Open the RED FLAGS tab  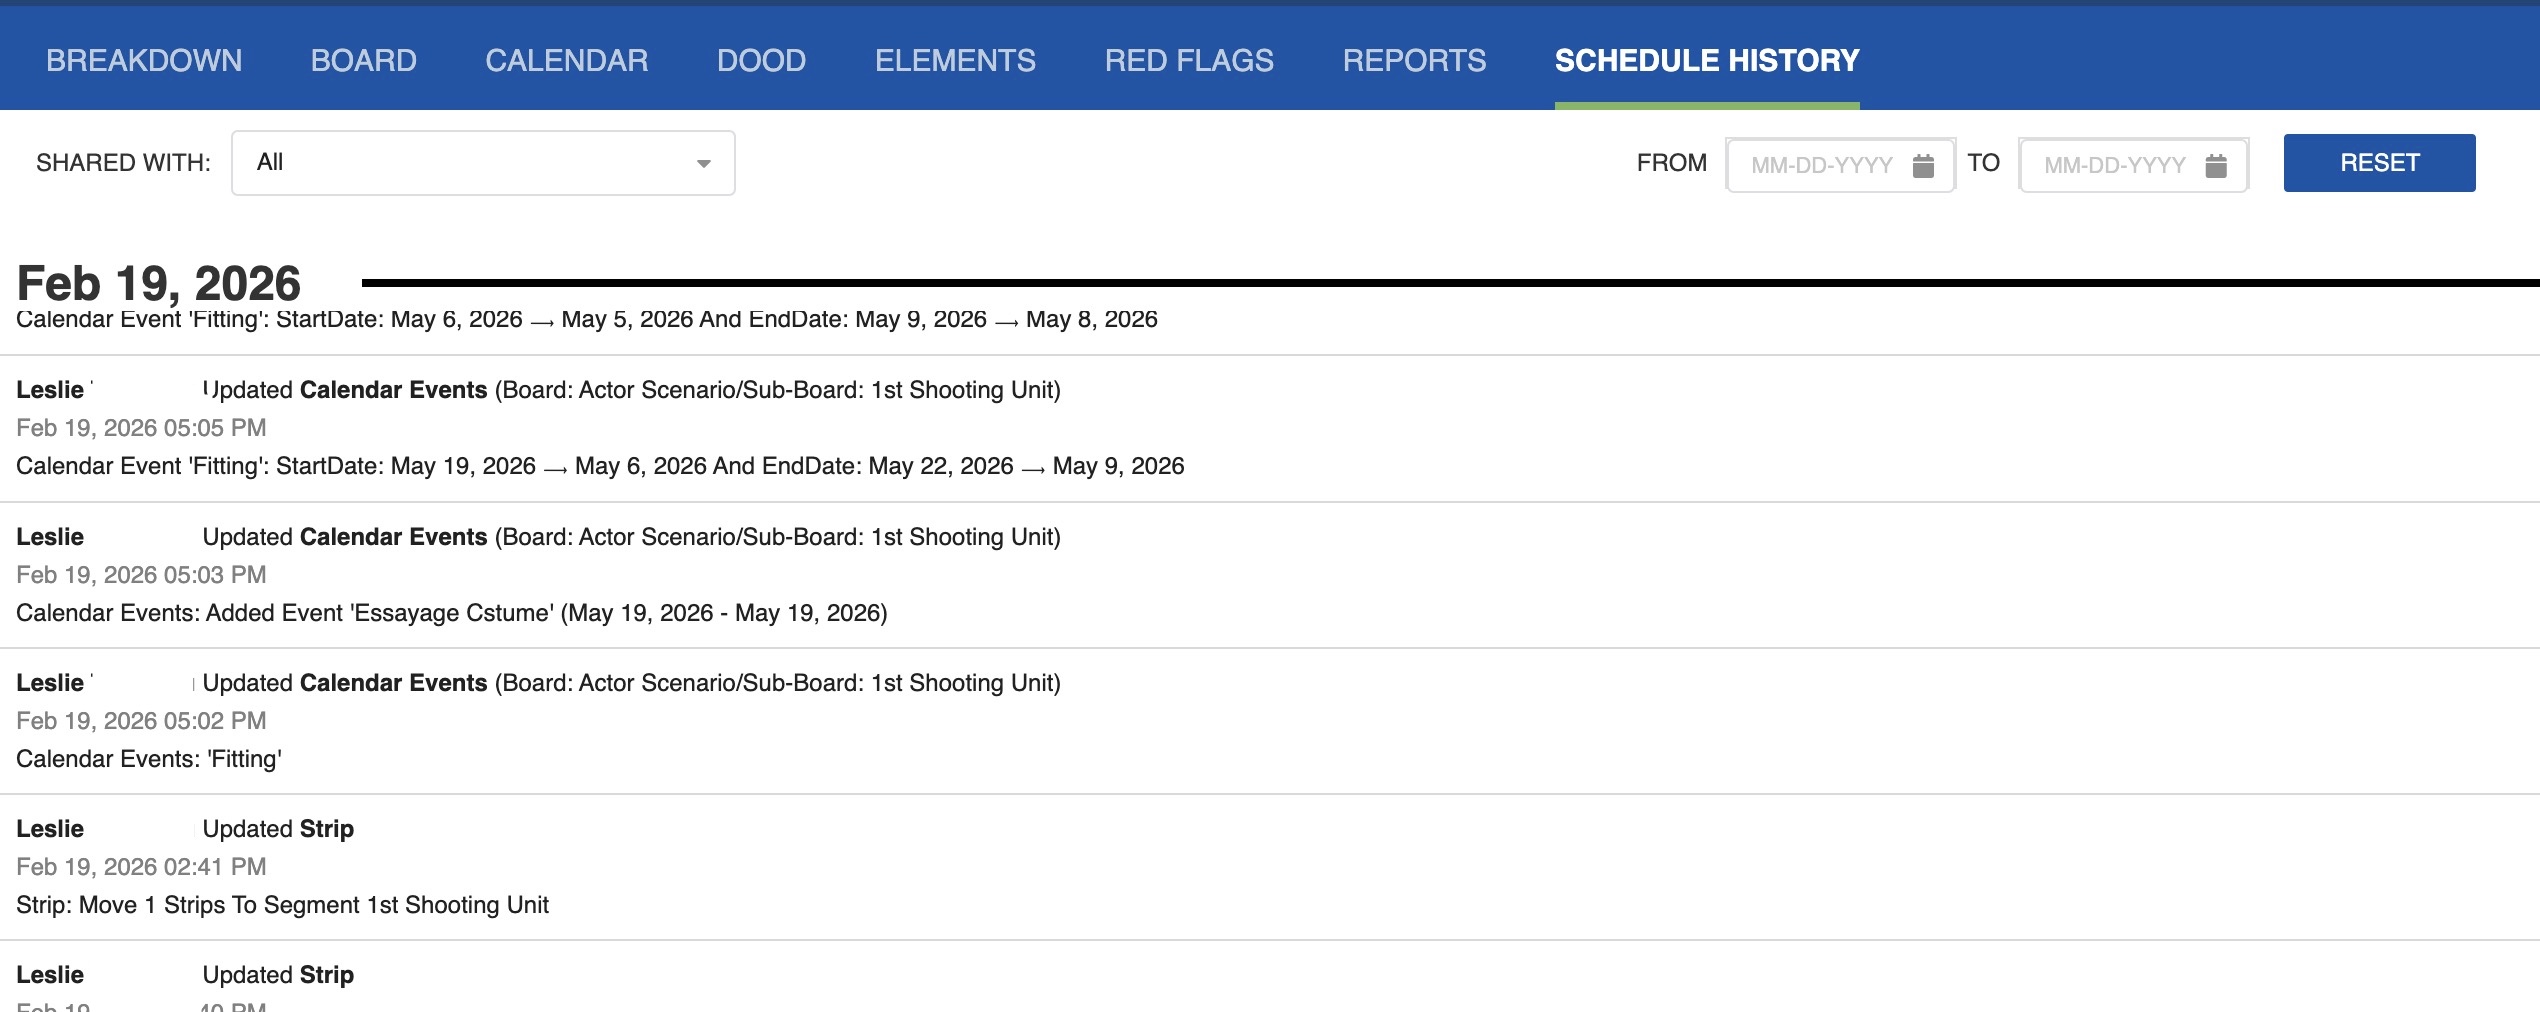pyautogui.click(x=1188, y=59)
